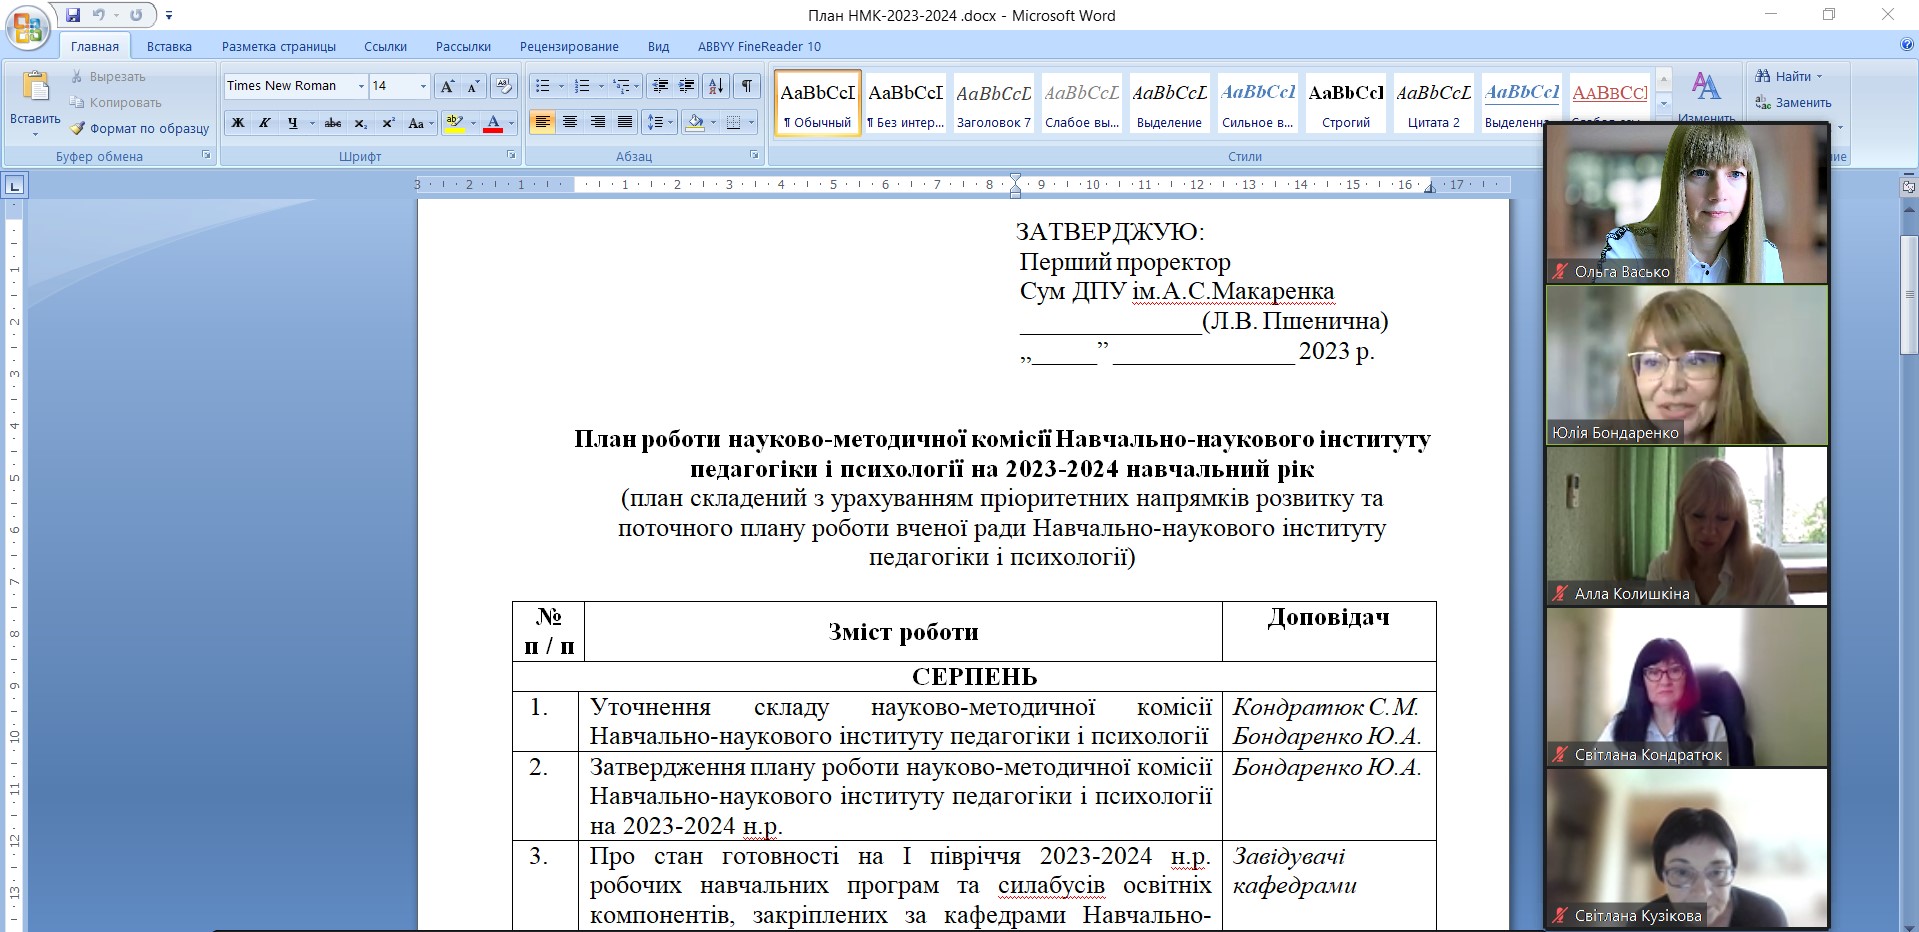Viewport: 1919px width, 932px height.
Task: Toggle show paragraph marks ¶
Action: click(x=747, y=86)
